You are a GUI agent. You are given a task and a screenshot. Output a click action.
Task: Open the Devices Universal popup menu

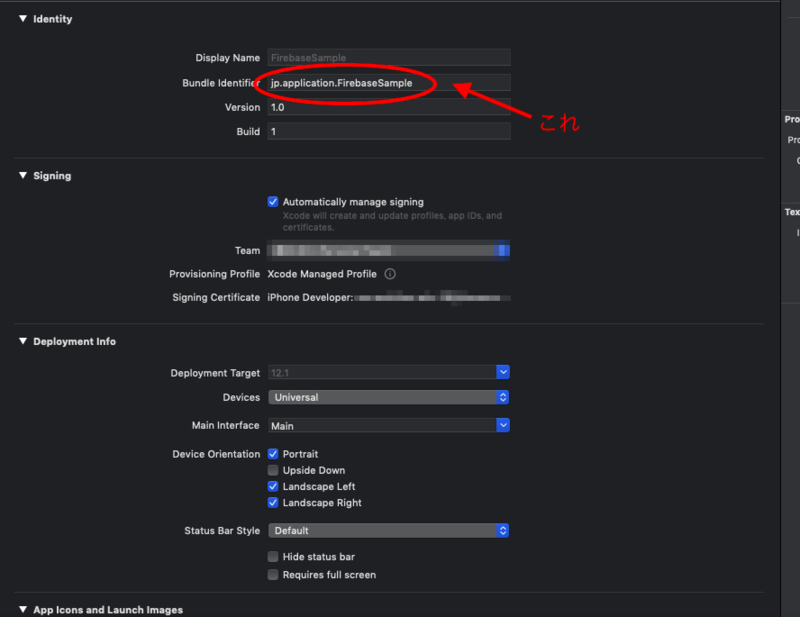tap(389, 397)
